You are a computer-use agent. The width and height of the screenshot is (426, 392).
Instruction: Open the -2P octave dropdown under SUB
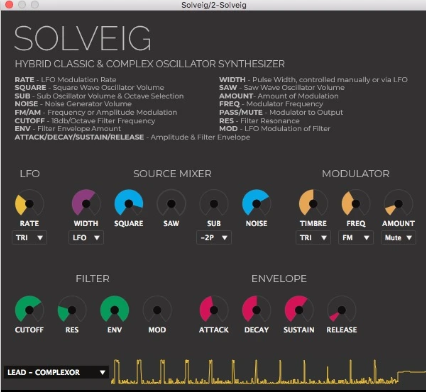[x=214, y=238]
